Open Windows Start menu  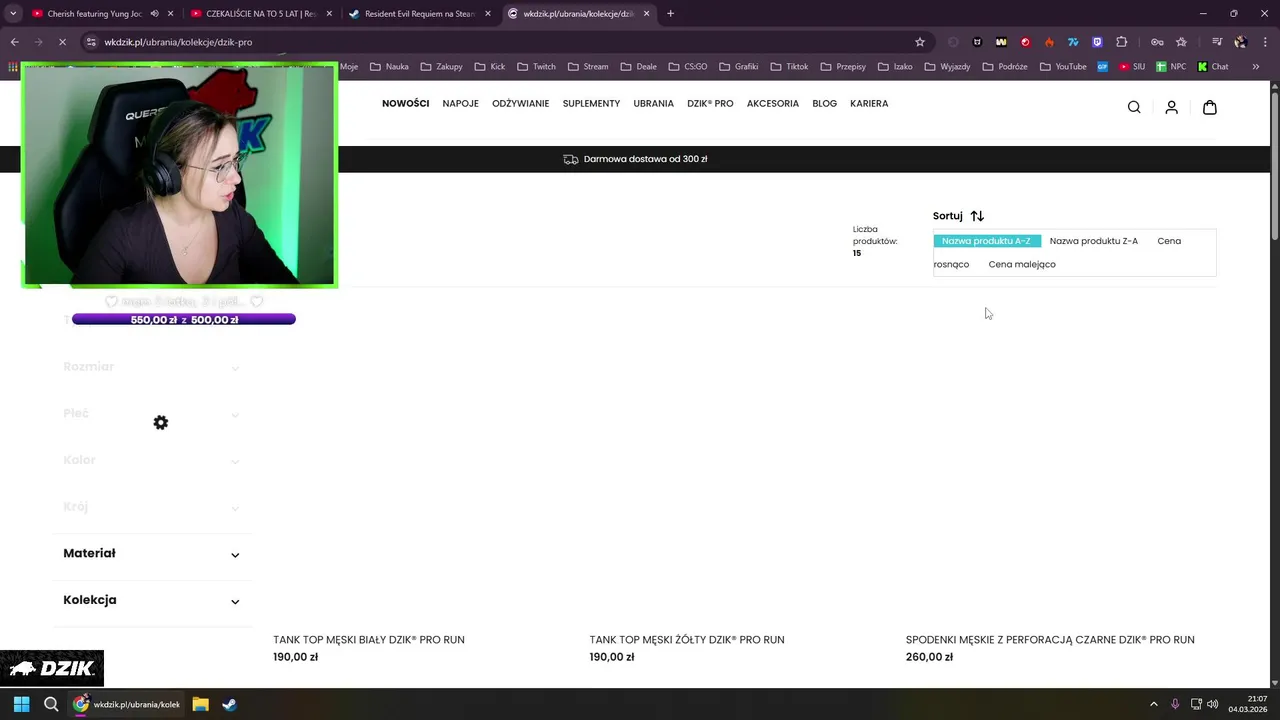21,704
